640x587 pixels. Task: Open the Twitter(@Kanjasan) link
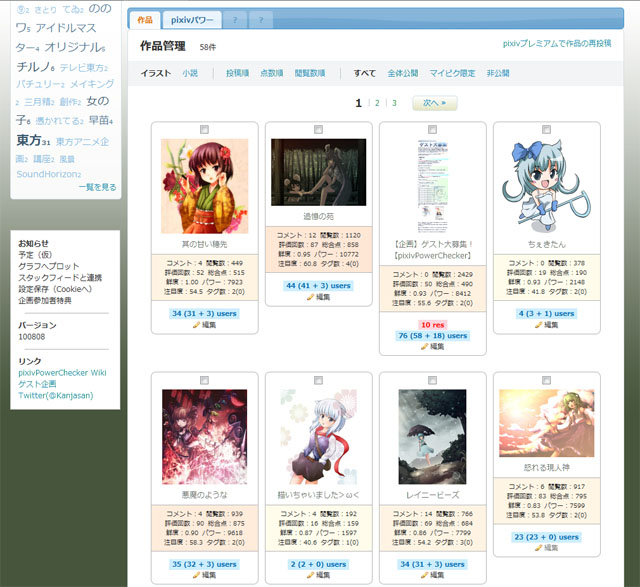point(56,396)
